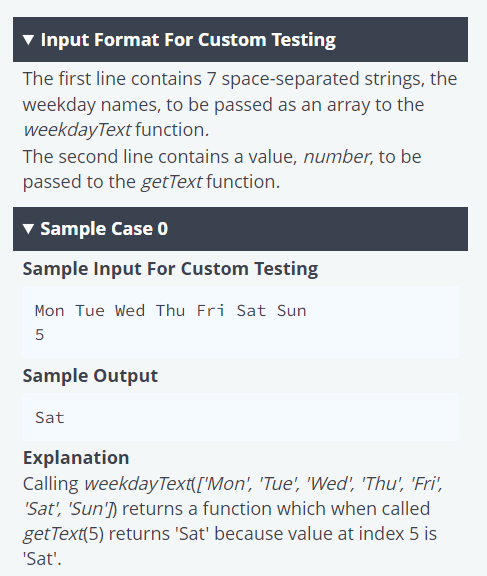487x576 pixels.
Task: Click the Sample Case 0 title text
Action: (104, 229)
